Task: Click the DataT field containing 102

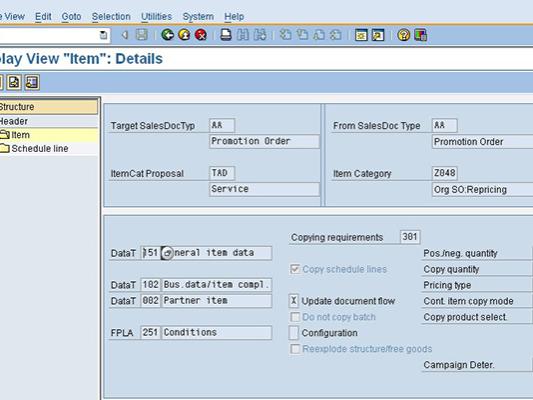Action: pyautogui.click(x=151, y=285)
